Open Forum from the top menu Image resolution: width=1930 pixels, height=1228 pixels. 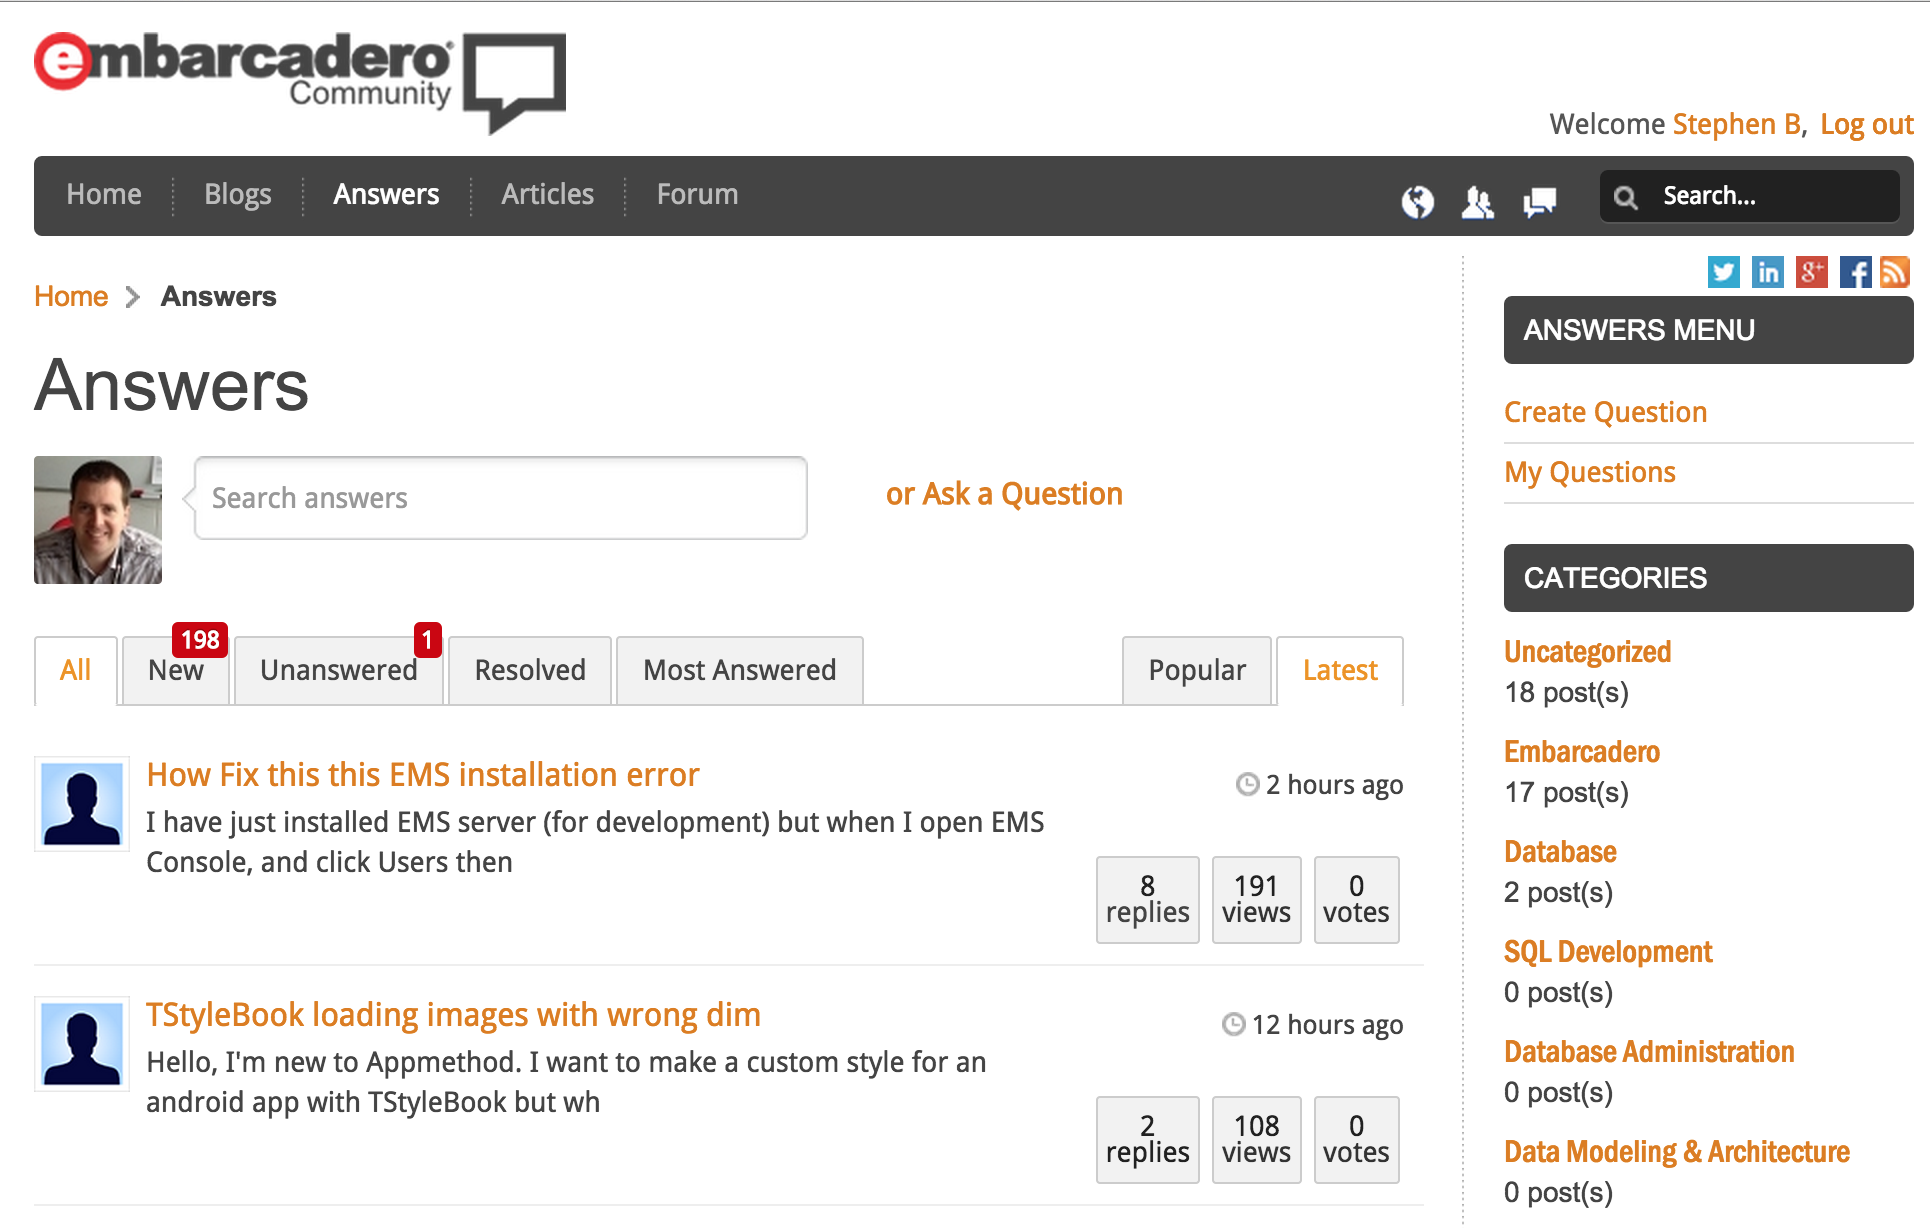point(697,194)
